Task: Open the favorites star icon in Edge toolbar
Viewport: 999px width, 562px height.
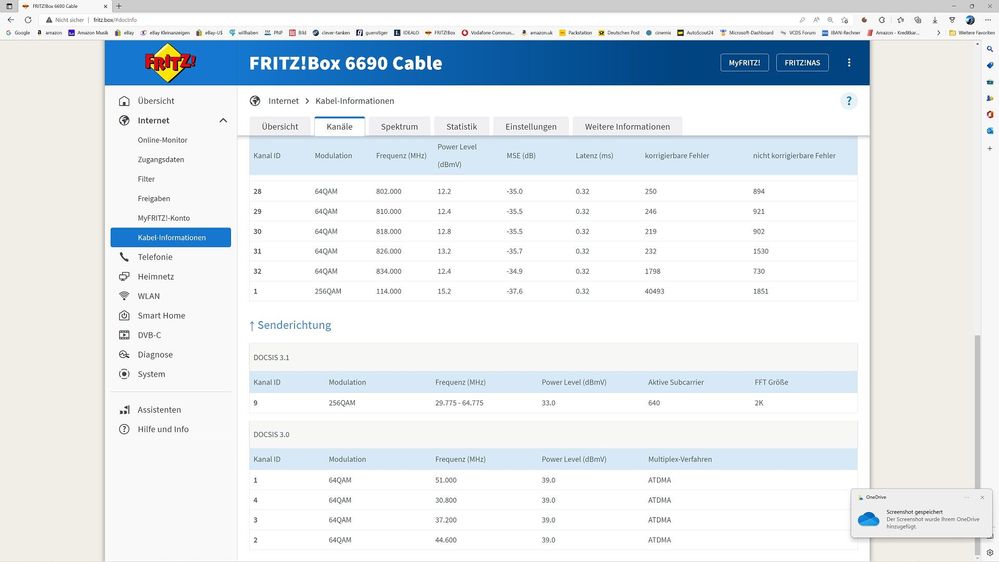Action: 900,20
